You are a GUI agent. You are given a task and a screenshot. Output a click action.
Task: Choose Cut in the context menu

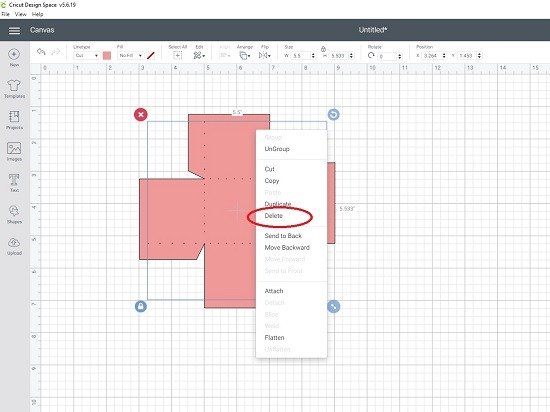click(x=269, y=169)
